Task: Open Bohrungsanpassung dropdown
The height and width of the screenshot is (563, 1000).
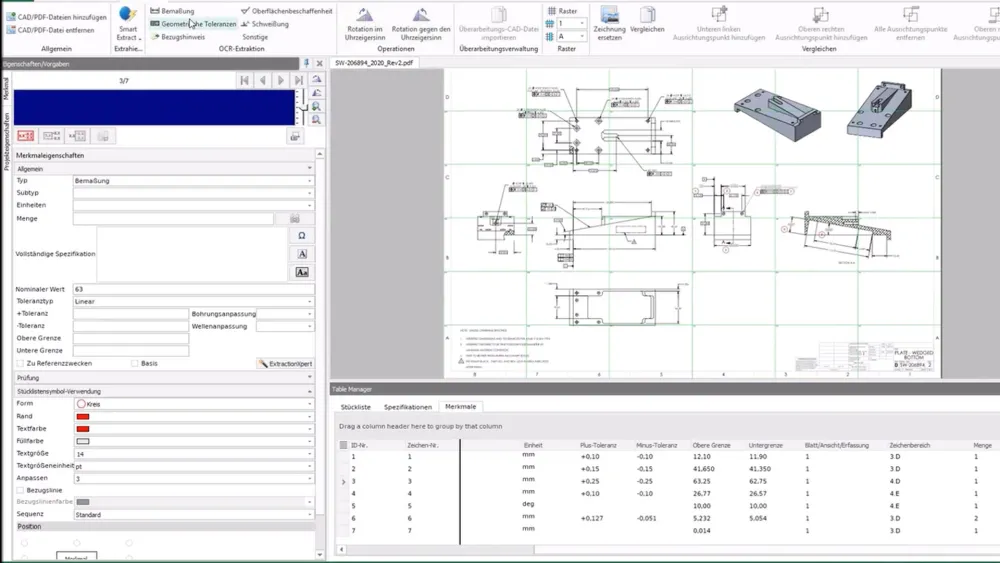Action: (x=309, y=314)
